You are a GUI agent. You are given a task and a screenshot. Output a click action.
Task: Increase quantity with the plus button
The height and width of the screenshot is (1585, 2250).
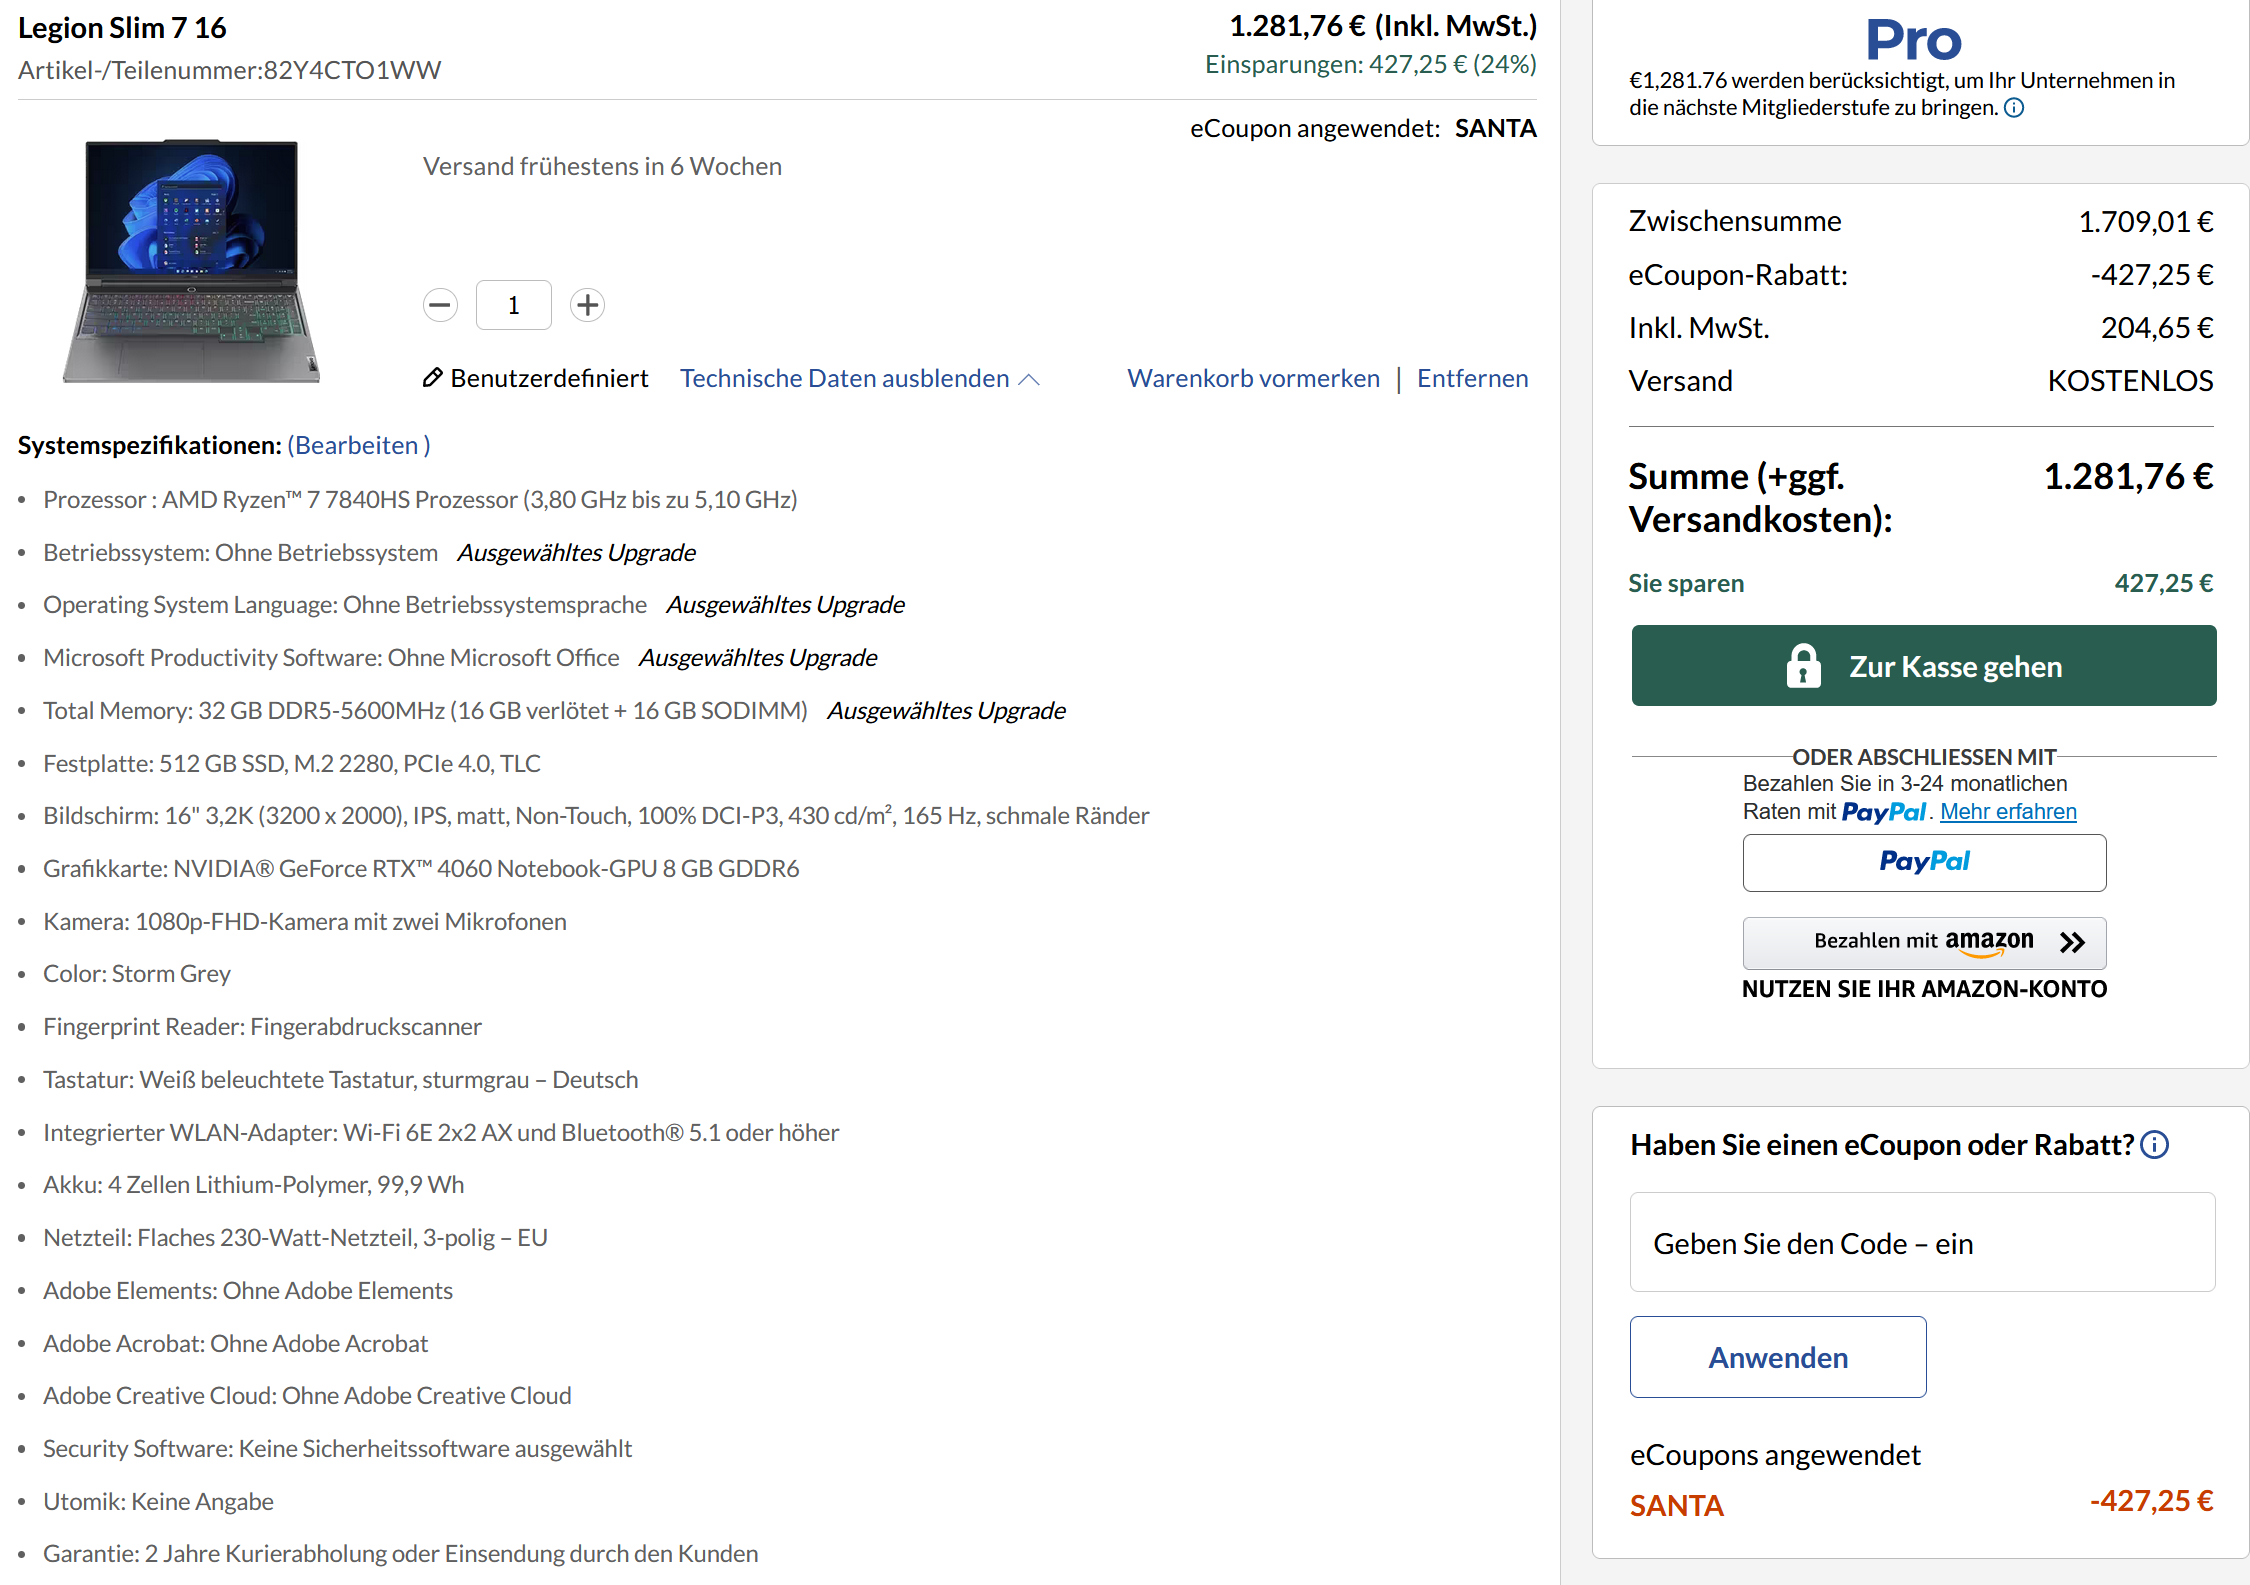tap(588, 305)
